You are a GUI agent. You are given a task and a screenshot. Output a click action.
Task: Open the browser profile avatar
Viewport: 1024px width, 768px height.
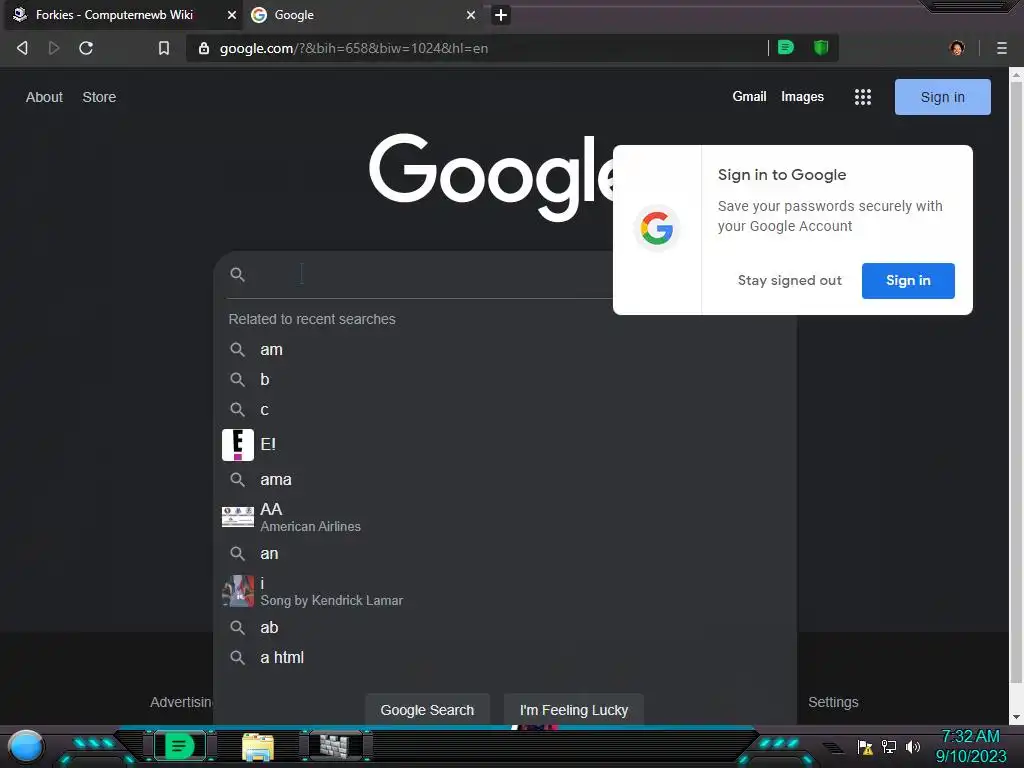tap(957, 48)
